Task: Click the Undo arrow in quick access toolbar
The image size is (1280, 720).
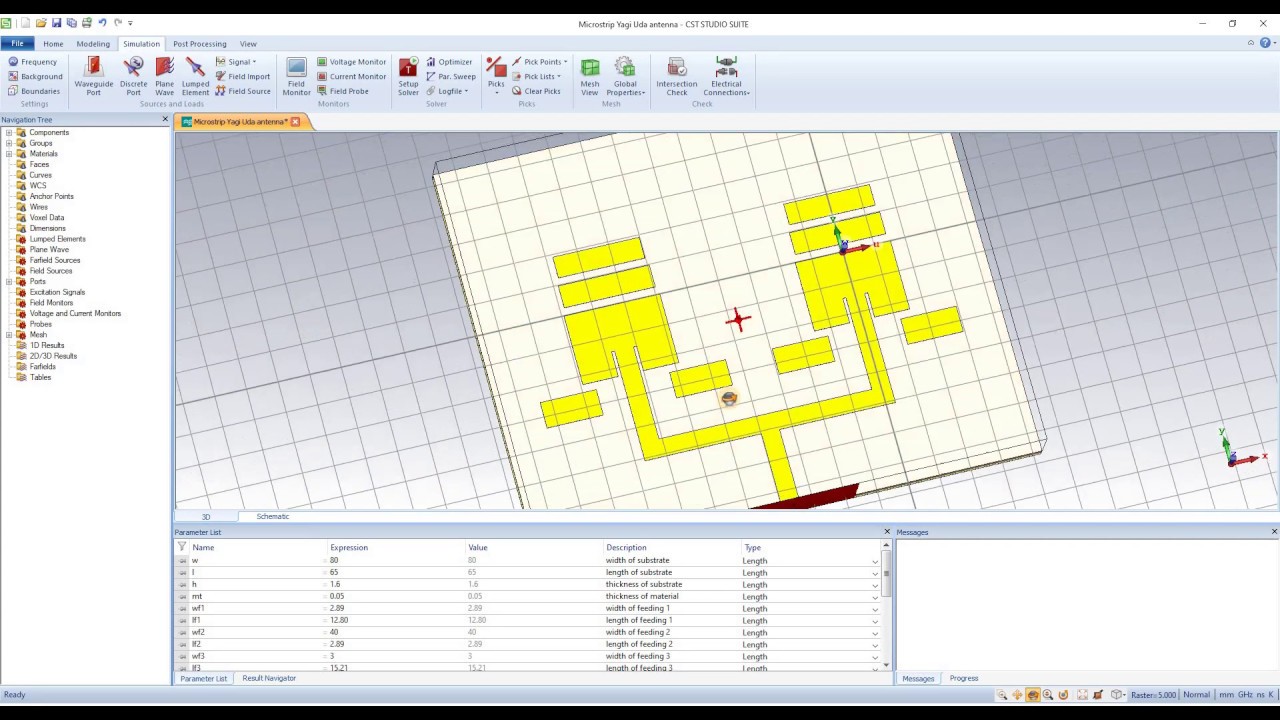Action: click(x=102, y=22)
